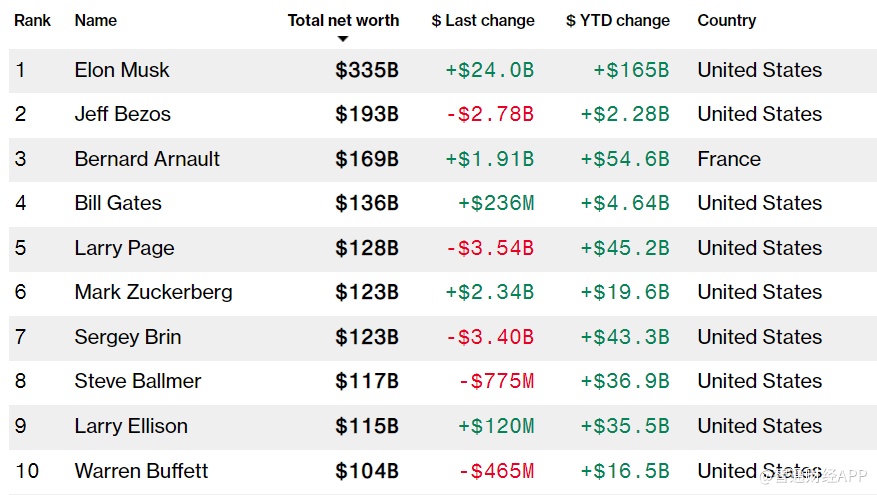Select the Jeff Bezos name link
The width and height of the screenshot is (877, 495).
coord(122,114)
